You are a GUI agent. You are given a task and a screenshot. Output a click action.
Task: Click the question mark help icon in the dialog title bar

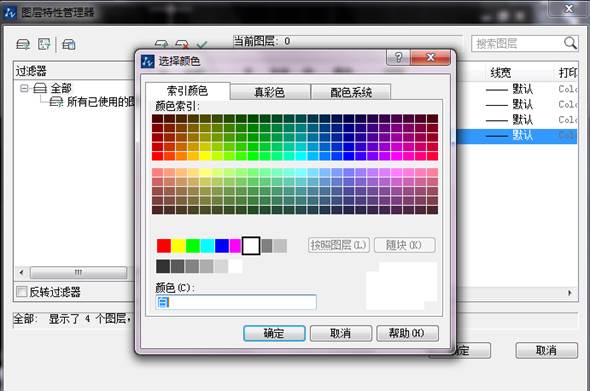pyautogui.click(x=398, y=58)
